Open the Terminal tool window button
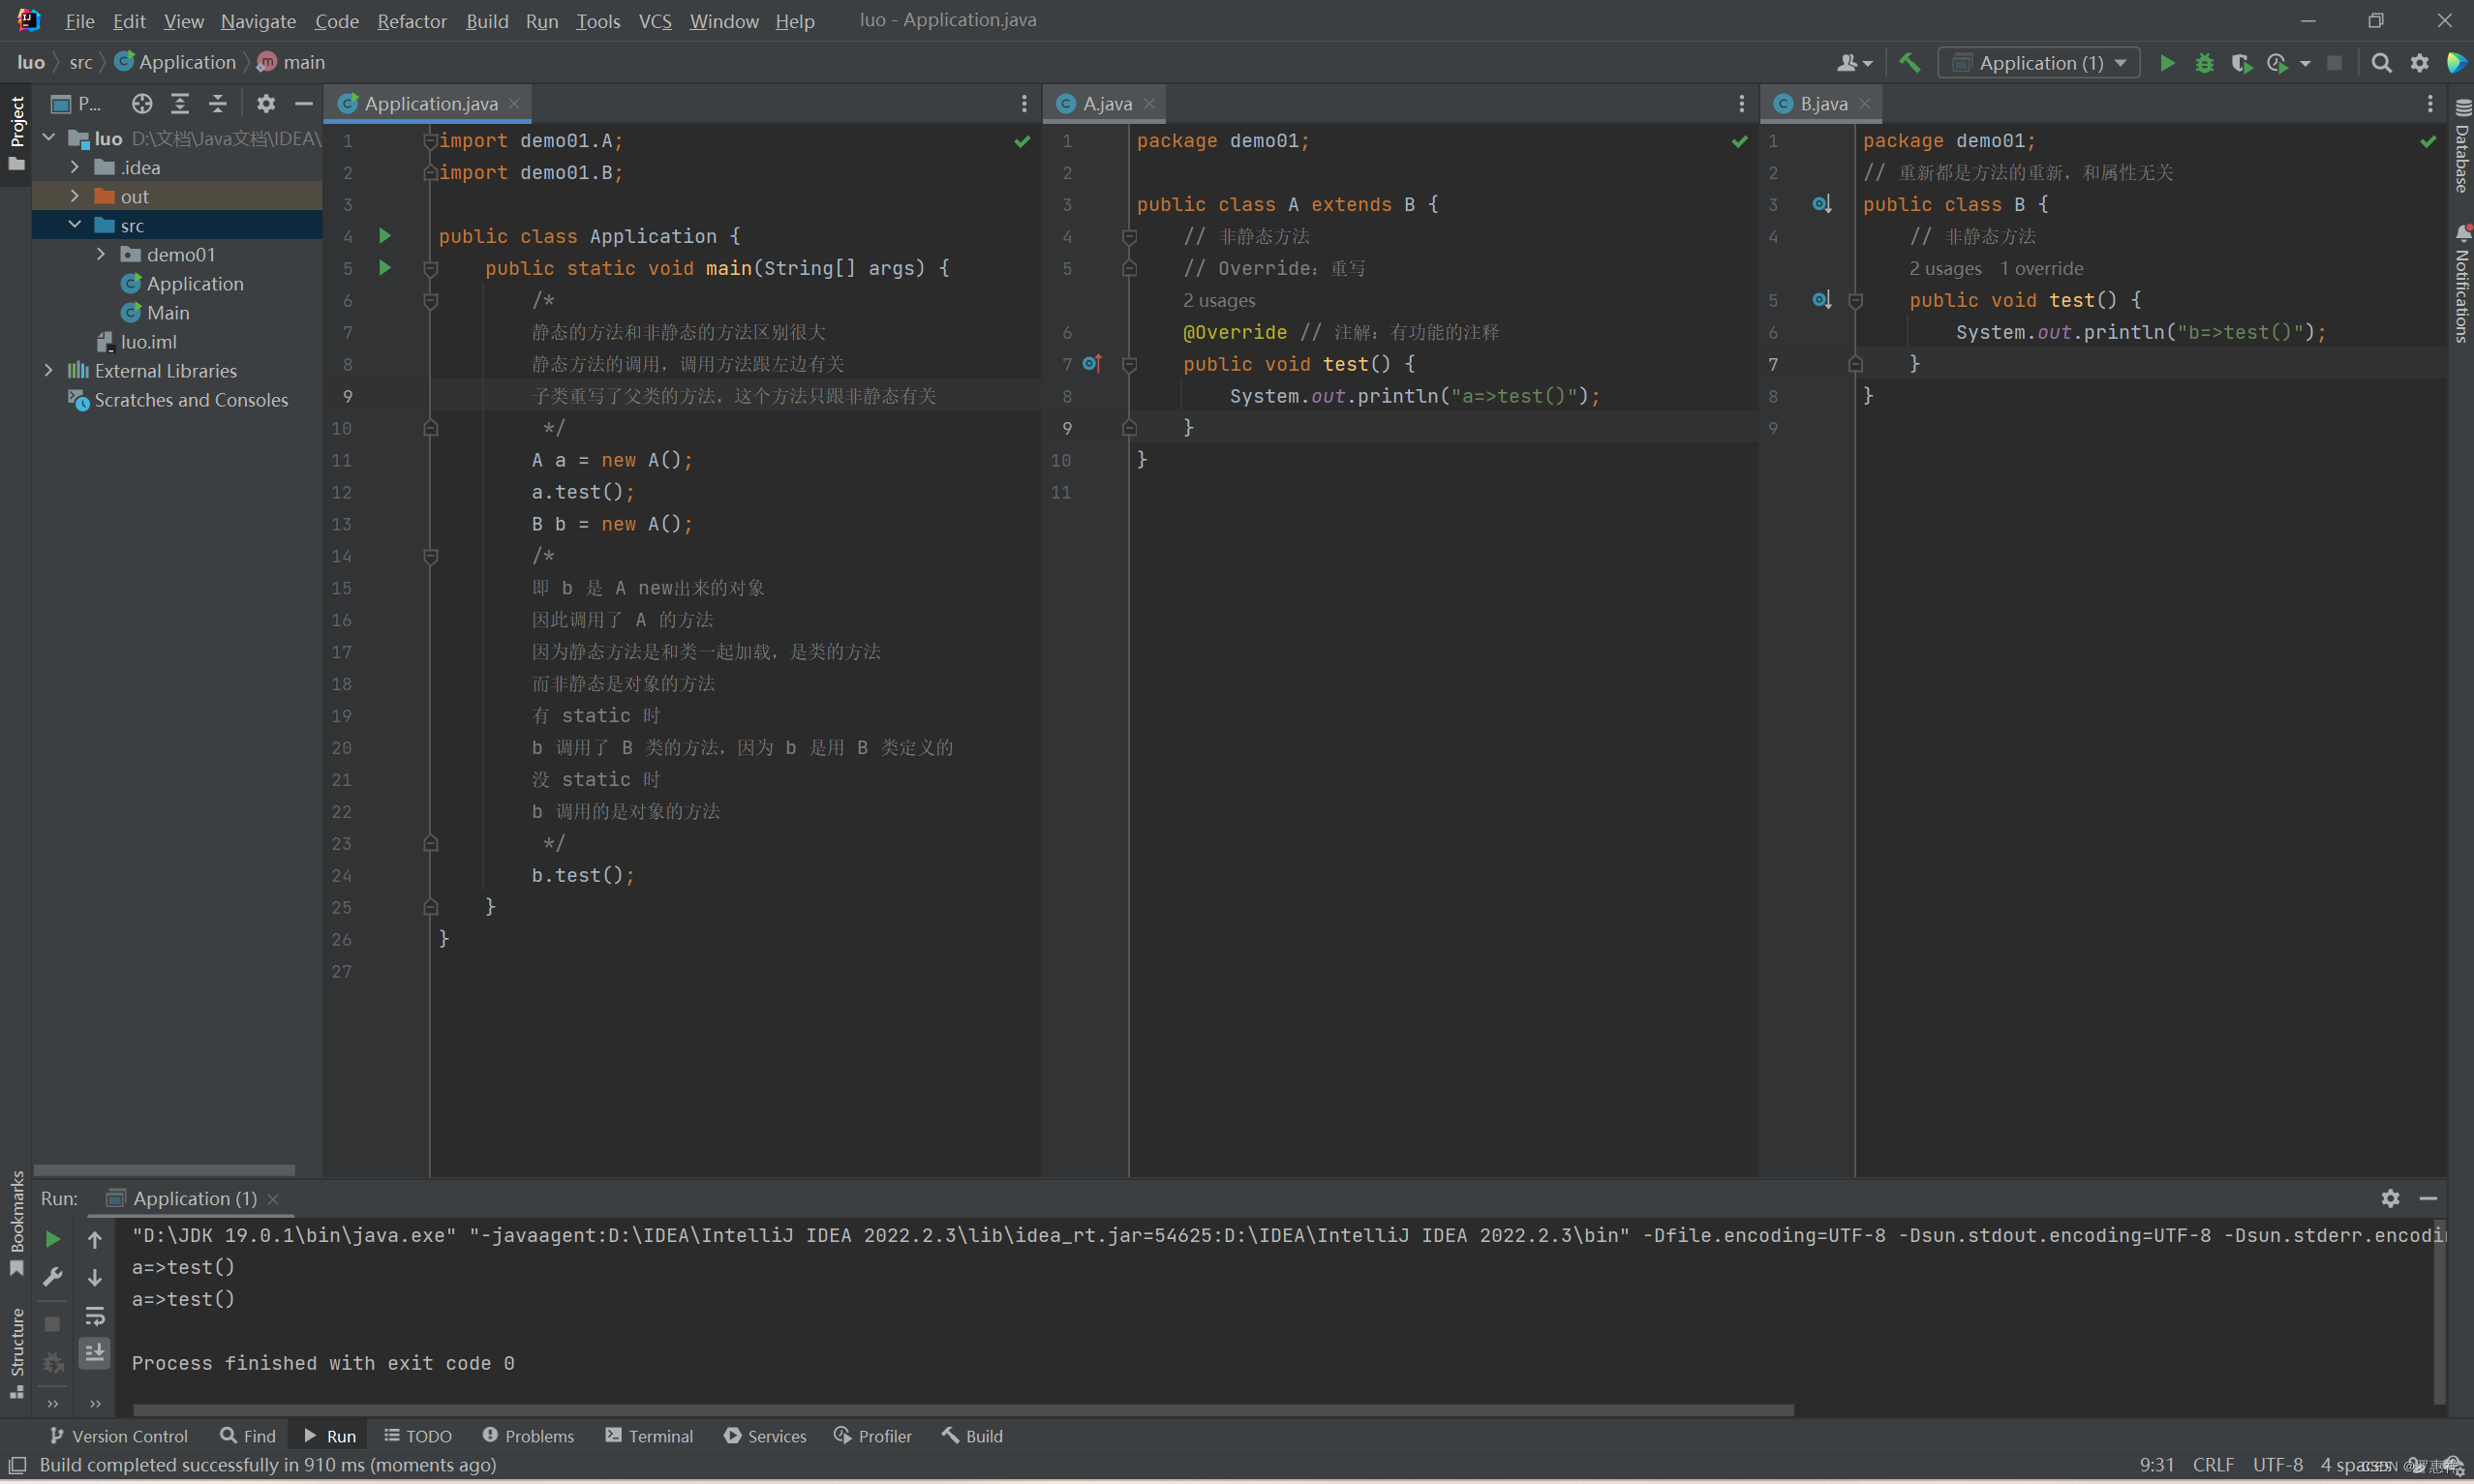The height and width of the screenshot is (1484, 2474). [649, 1436]
